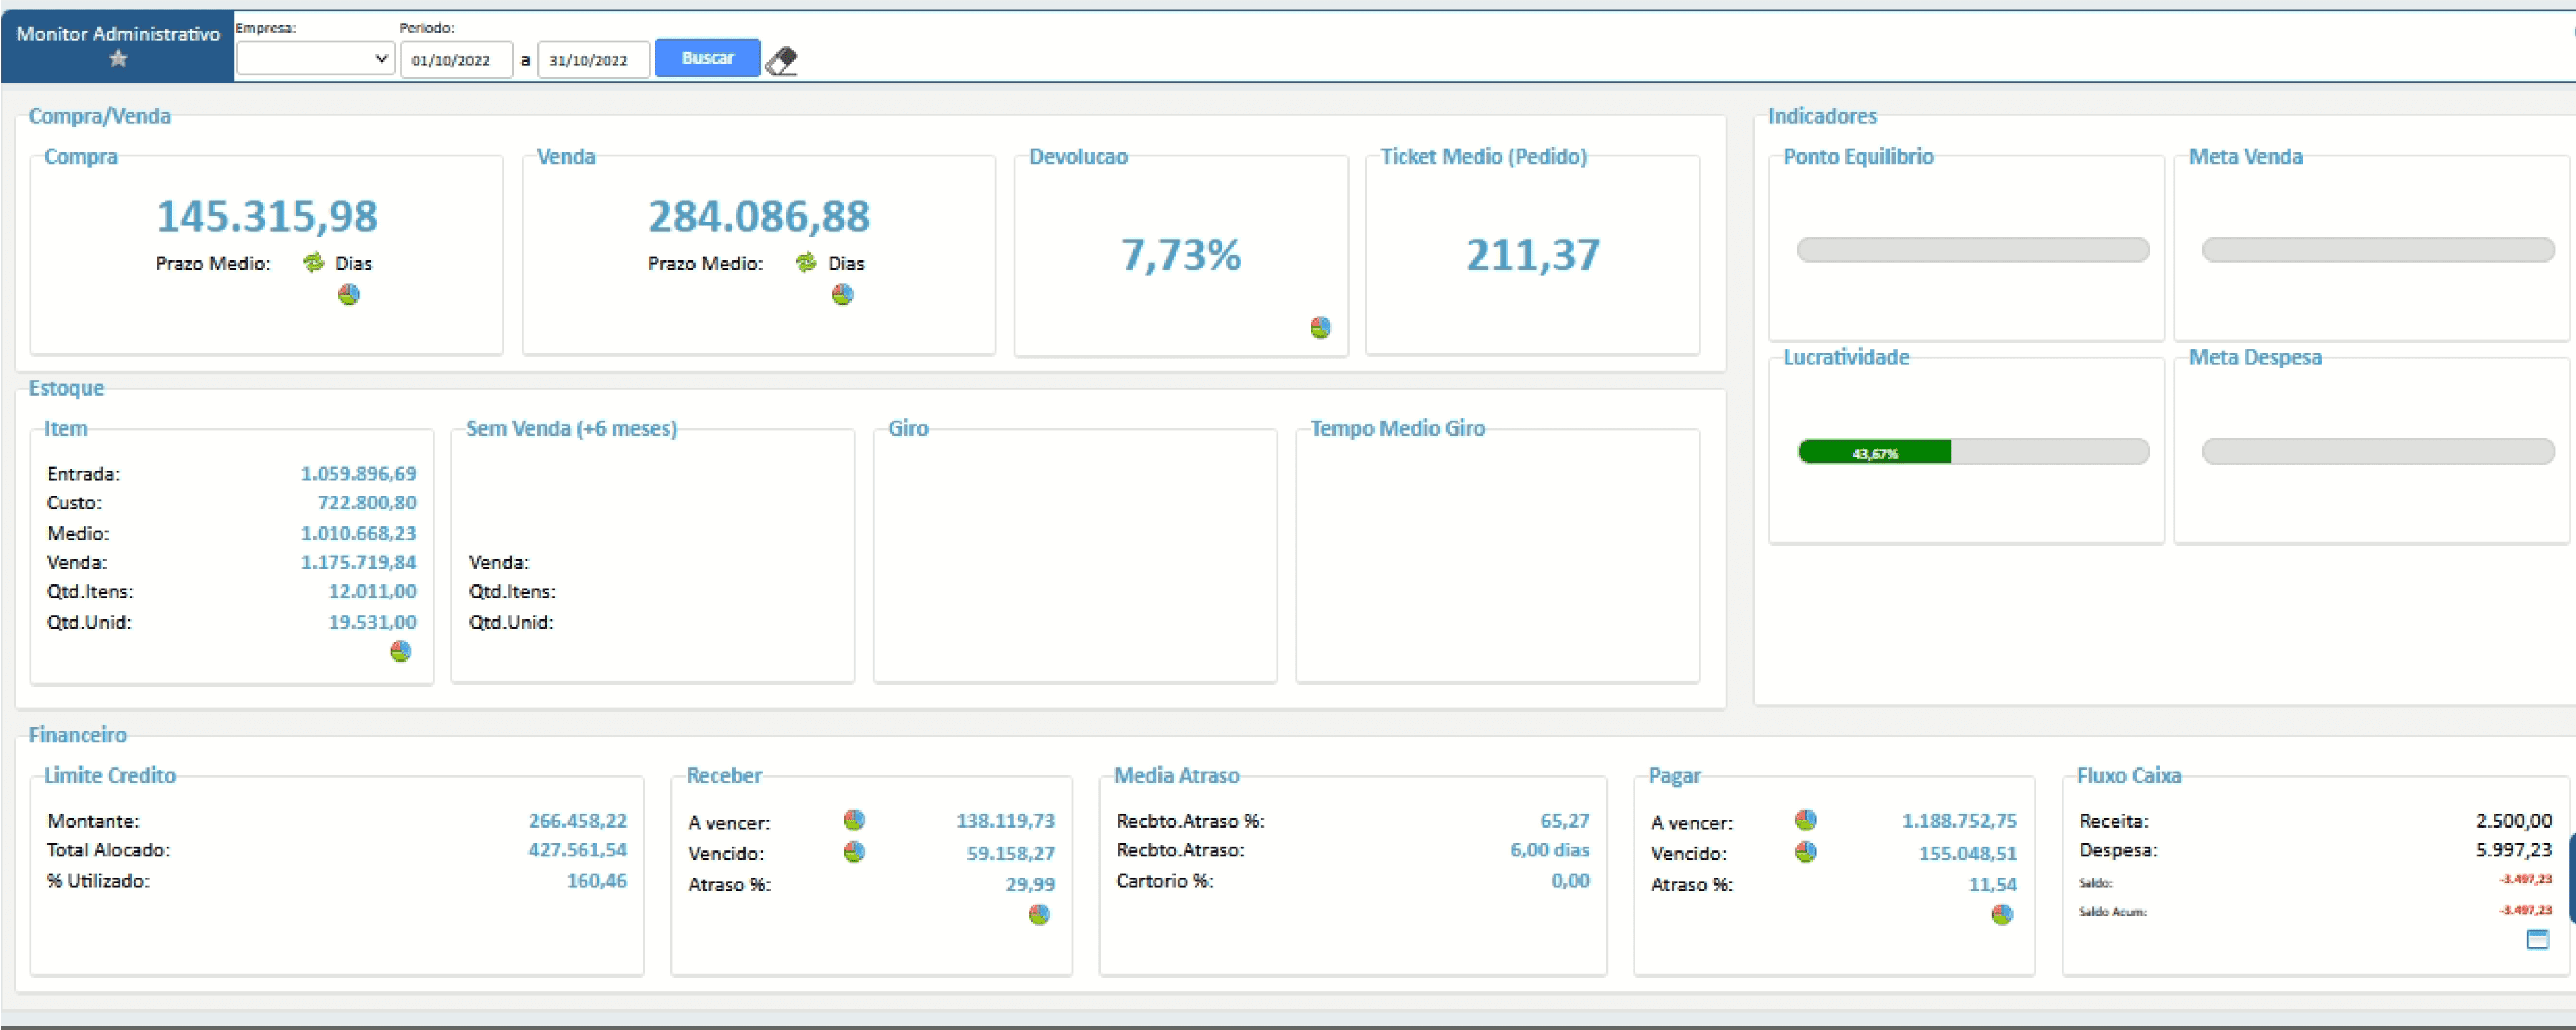Open the pie chart in Estoque Item card
The image size is (2576, 1030).
tap(401, 651)
